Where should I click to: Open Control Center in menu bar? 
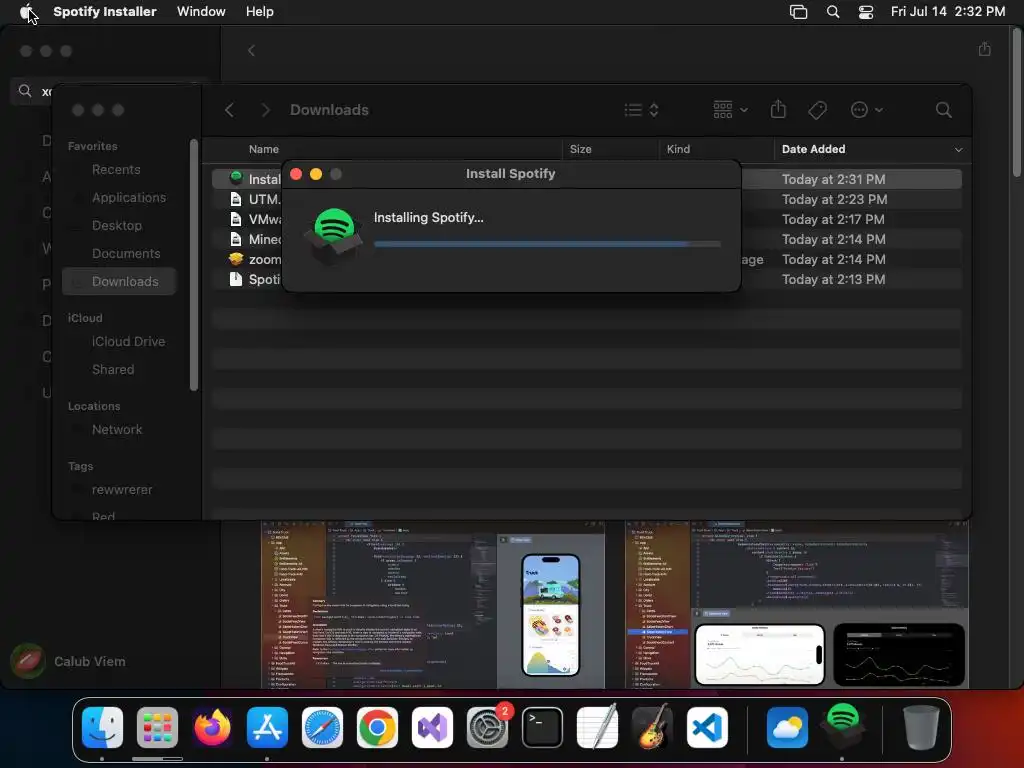(x=866, y=12)
